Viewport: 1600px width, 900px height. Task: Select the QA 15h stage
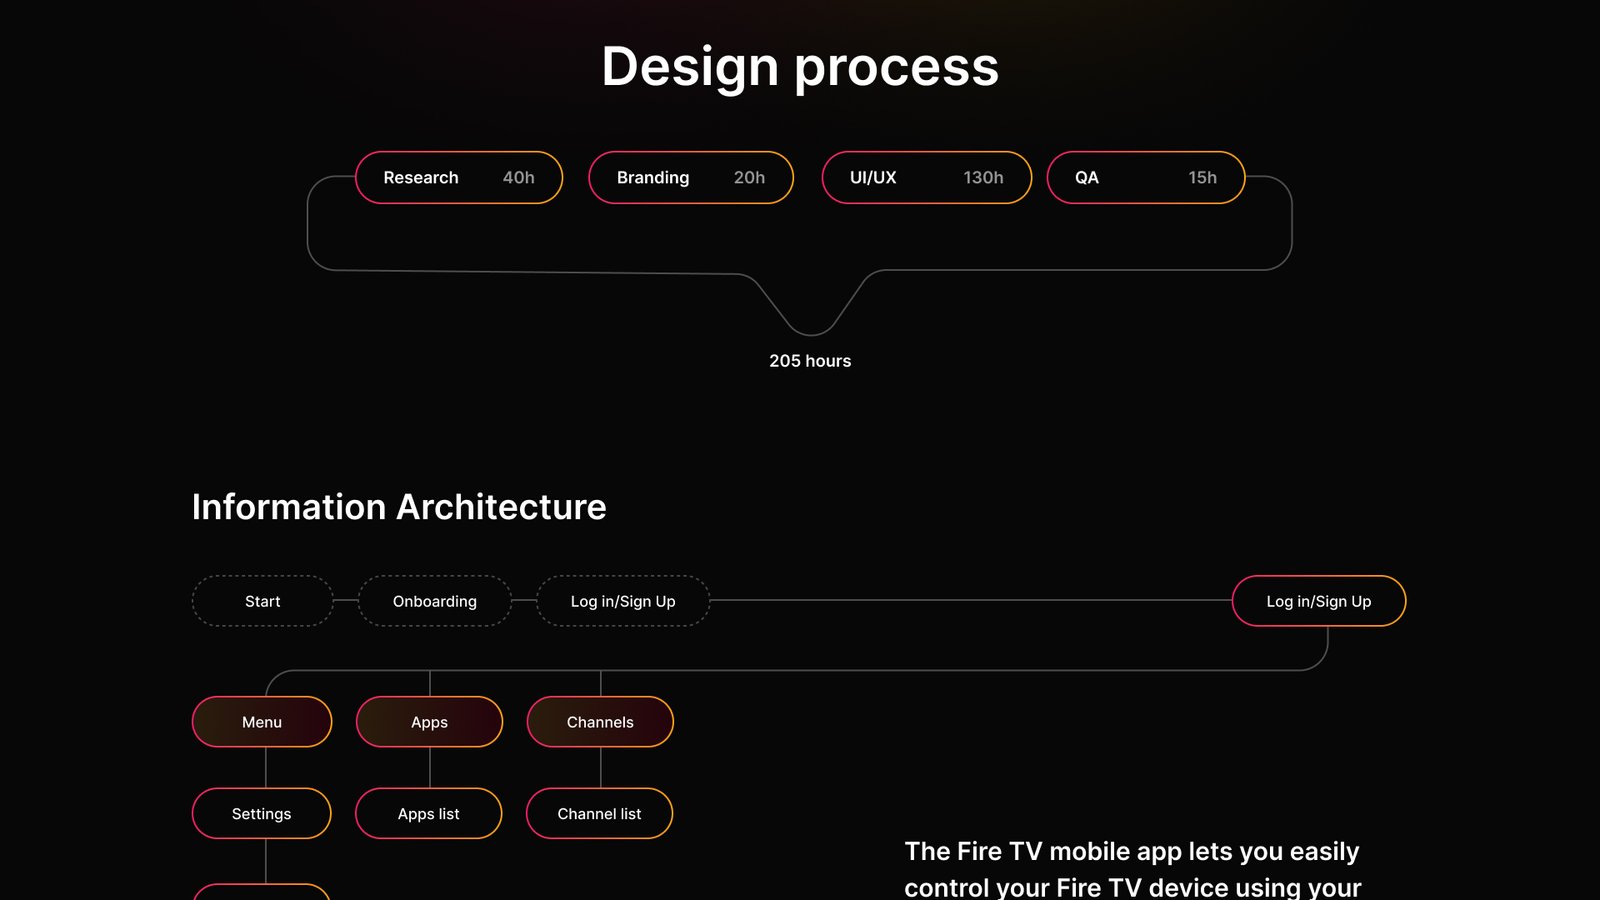click(1145, 178)
